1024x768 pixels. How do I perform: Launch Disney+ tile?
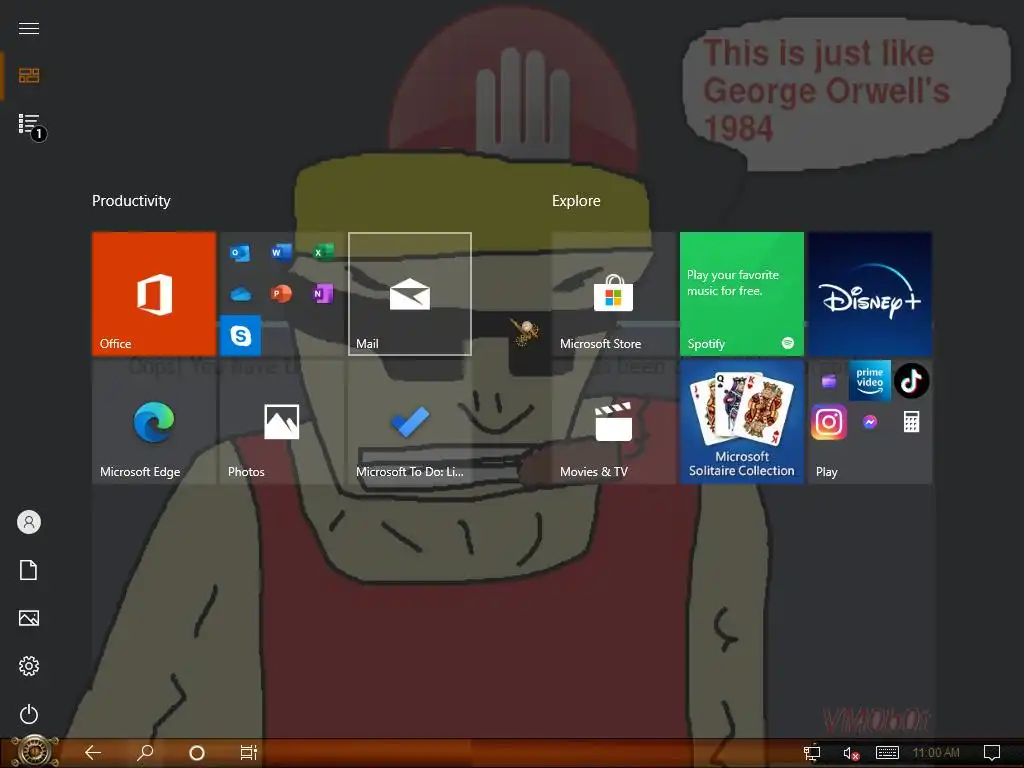(869, 293)
